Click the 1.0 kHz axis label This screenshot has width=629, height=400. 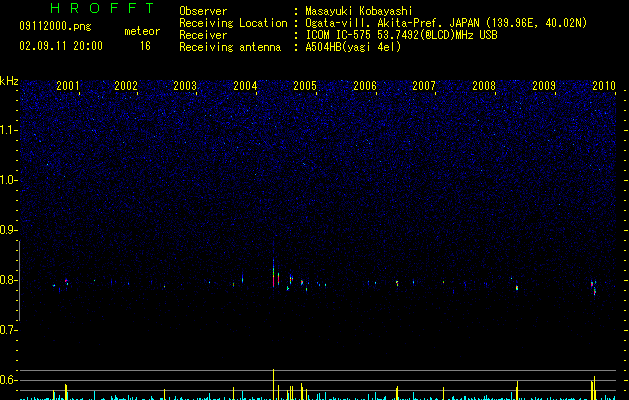point(8,180)
